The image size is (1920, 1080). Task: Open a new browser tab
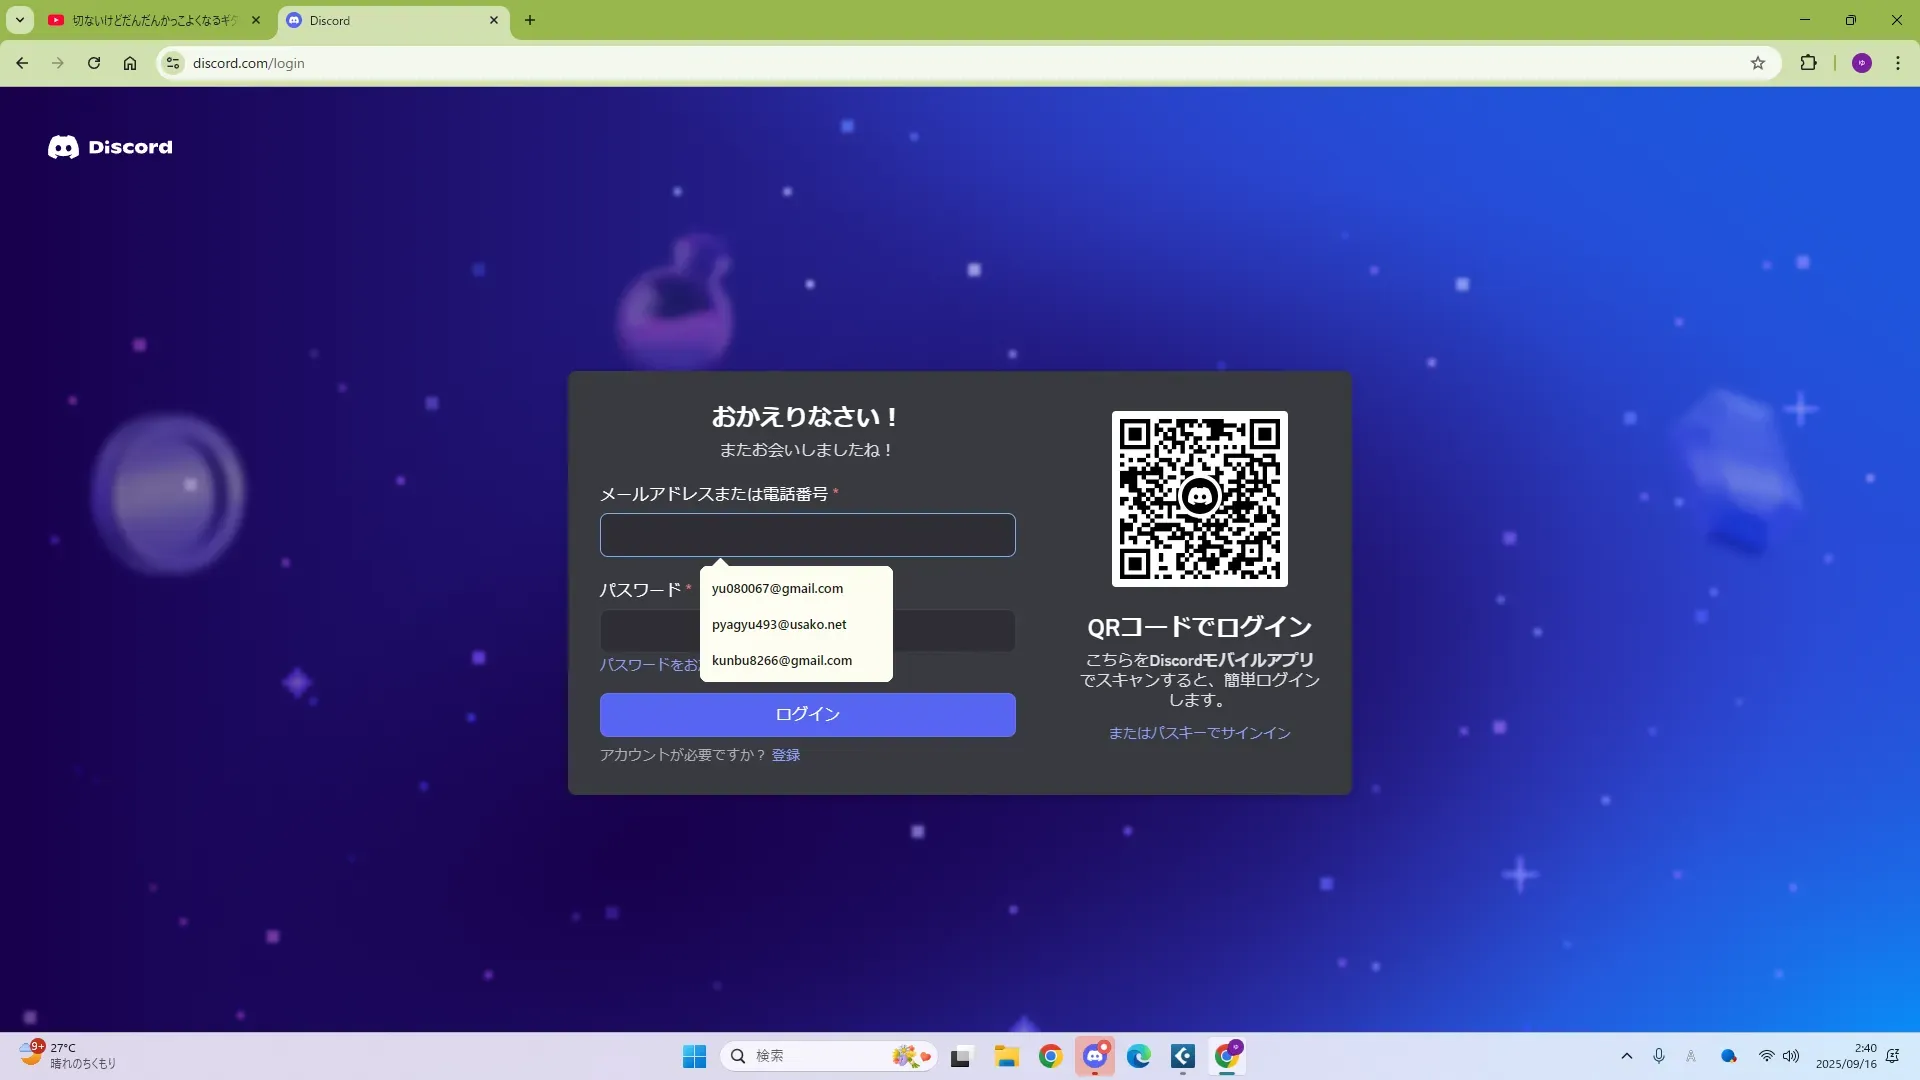click(530, 20)
